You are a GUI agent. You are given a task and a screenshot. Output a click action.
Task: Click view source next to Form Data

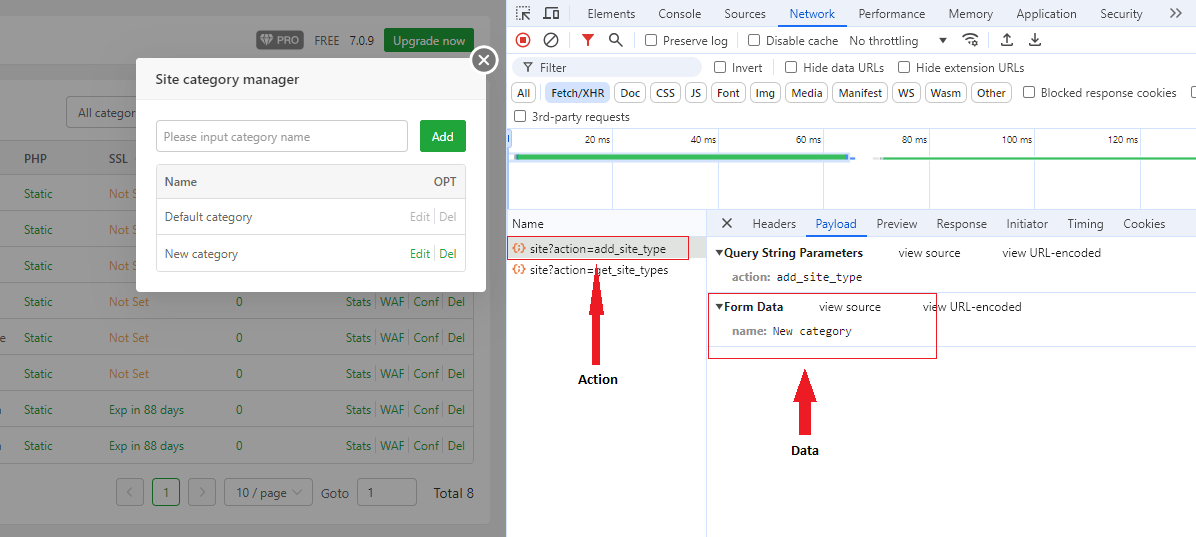pyautogui.click(x=850, y=307)
